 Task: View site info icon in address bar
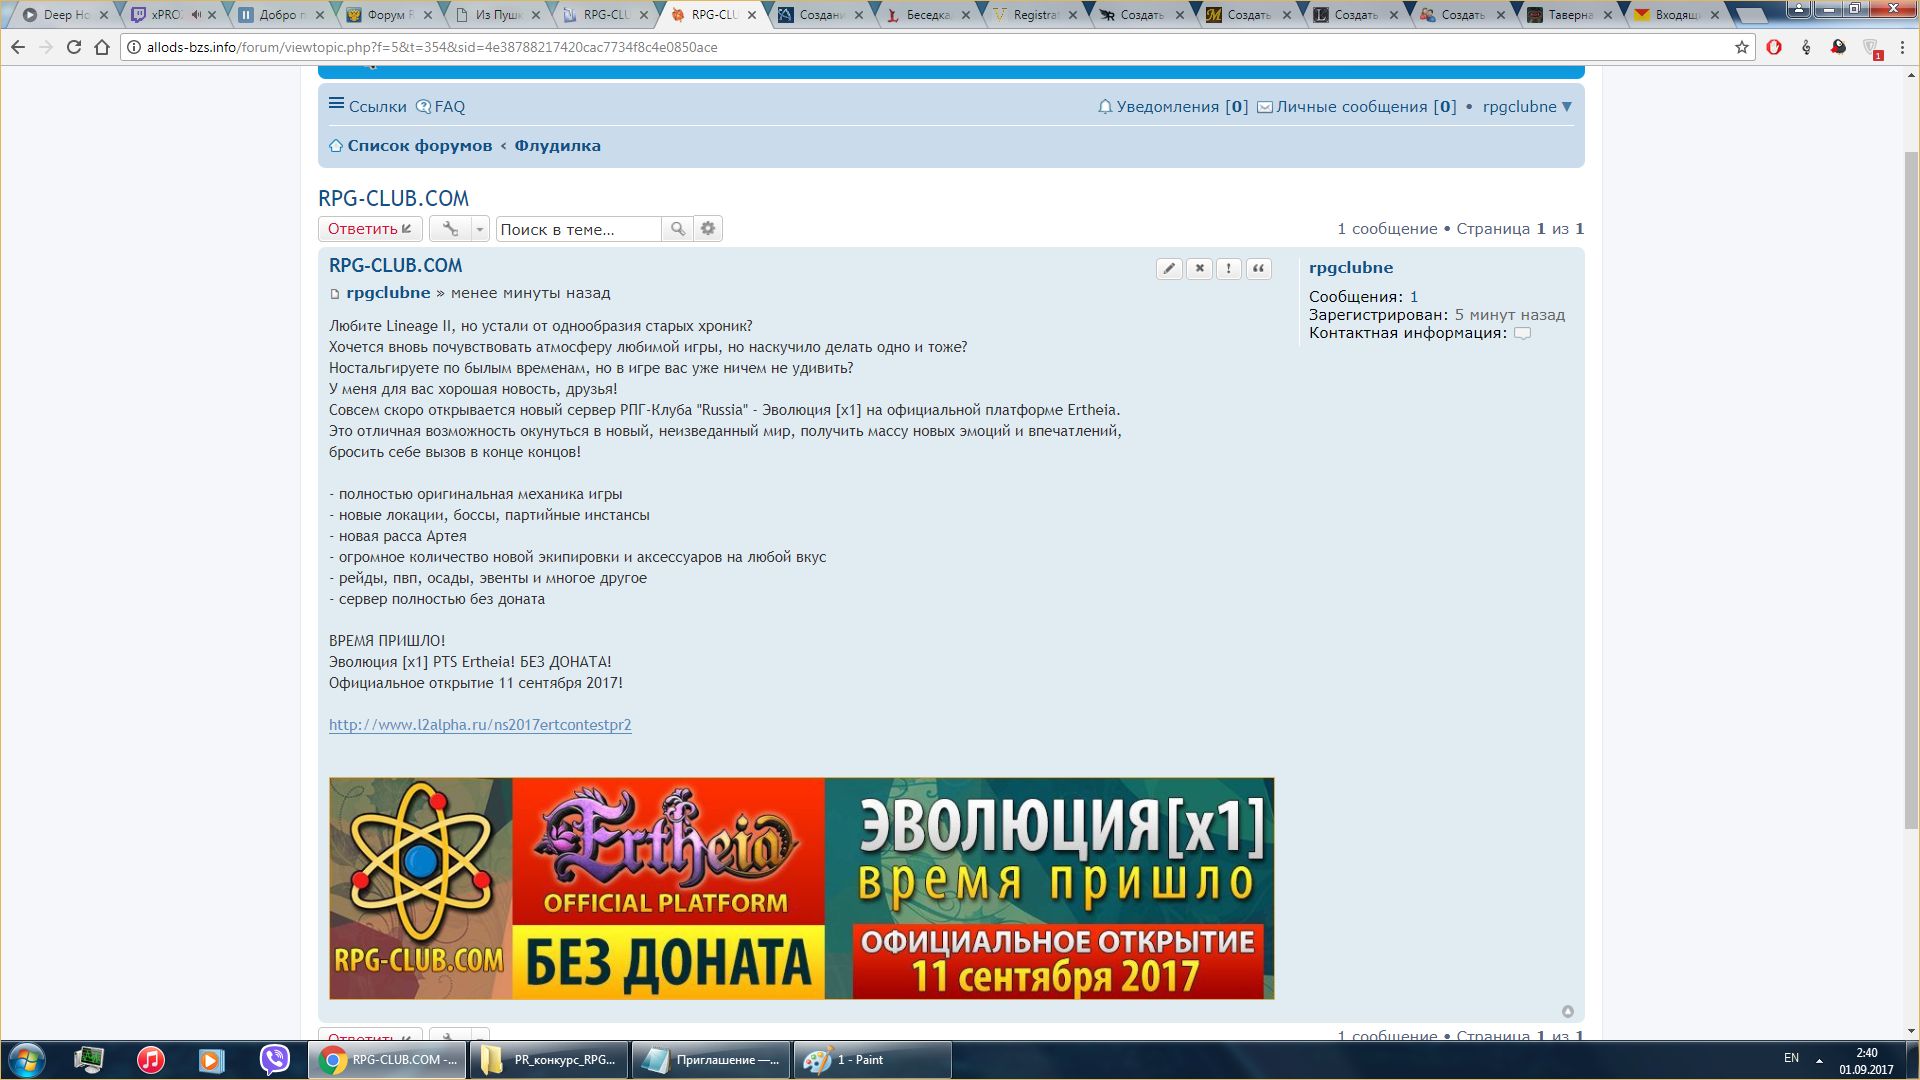pos(134,47)
